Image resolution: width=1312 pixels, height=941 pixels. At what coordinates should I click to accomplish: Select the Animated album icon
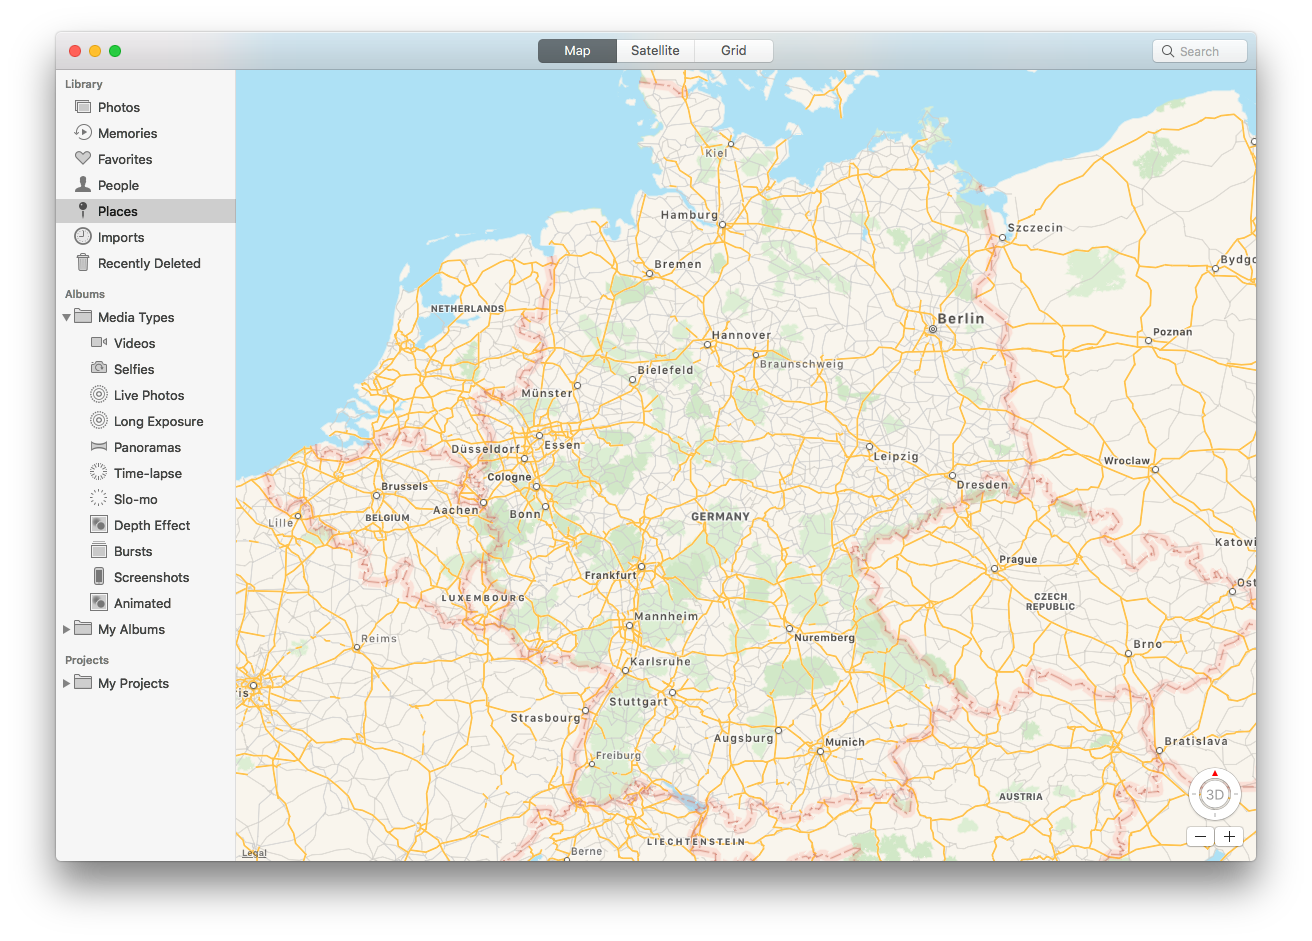point(99,603)
